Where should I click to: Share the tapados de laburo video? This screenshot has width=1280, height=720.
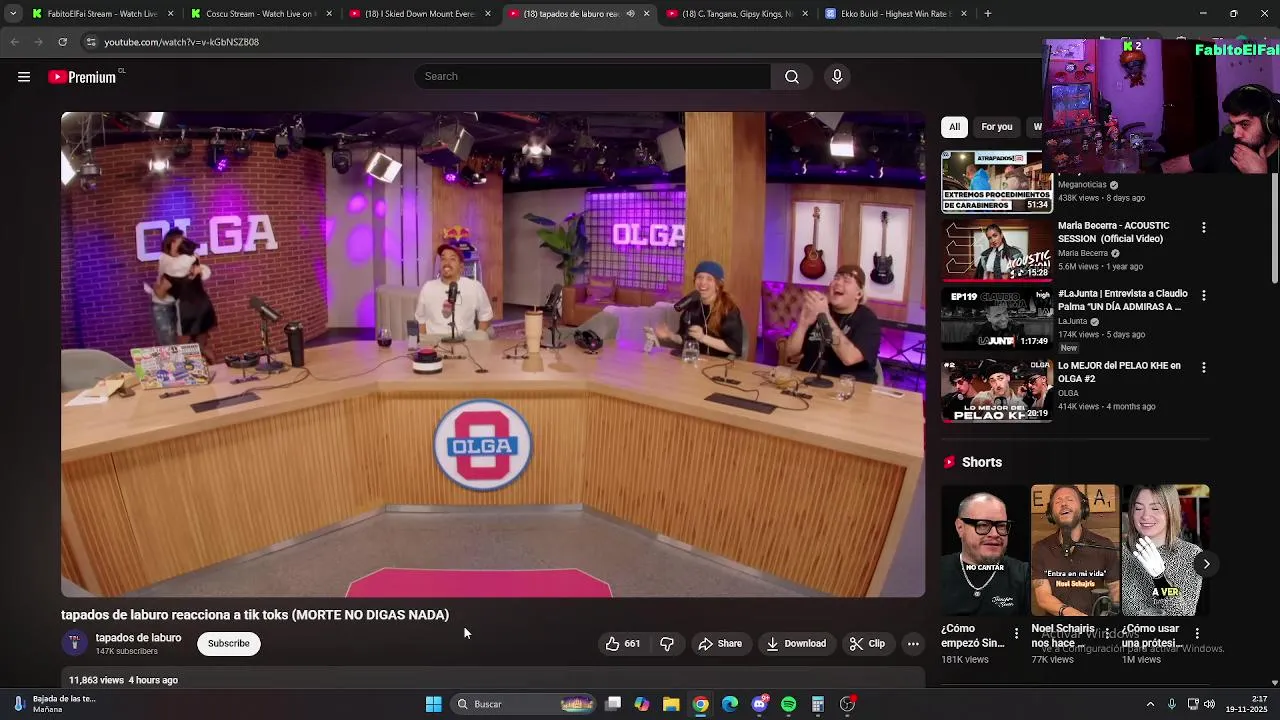coord(720,643)
